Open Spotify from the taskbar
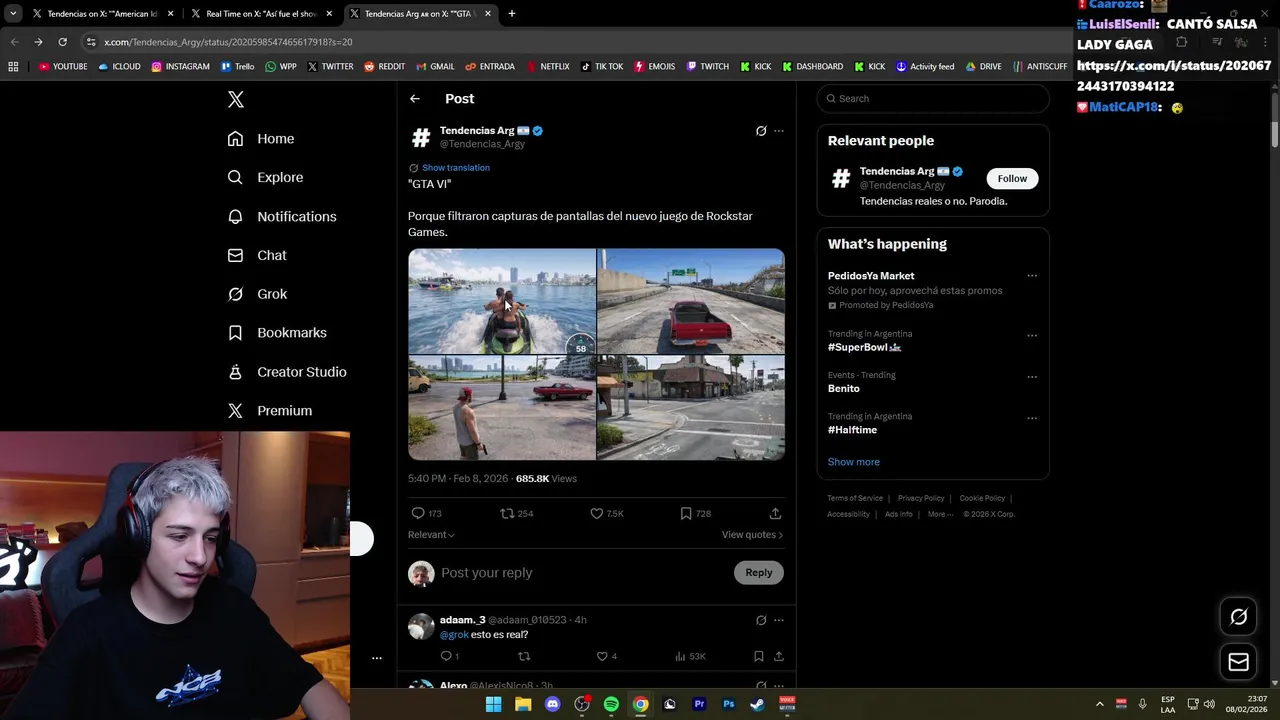This screenshot has width=1280, height=720. [611, 704]
